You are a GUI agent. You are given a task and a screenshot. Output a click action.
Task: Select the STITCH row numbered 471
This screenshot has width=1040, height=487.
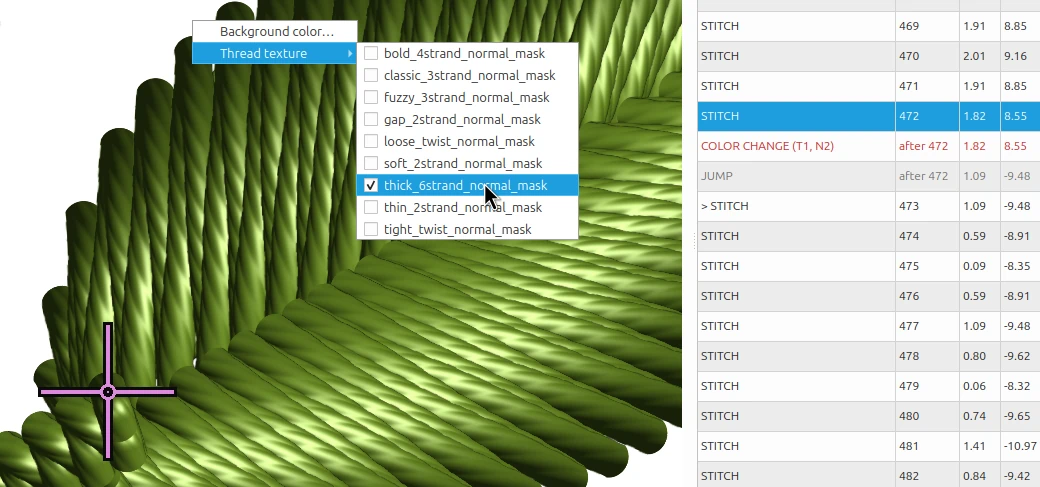click(x=868, y=86)
